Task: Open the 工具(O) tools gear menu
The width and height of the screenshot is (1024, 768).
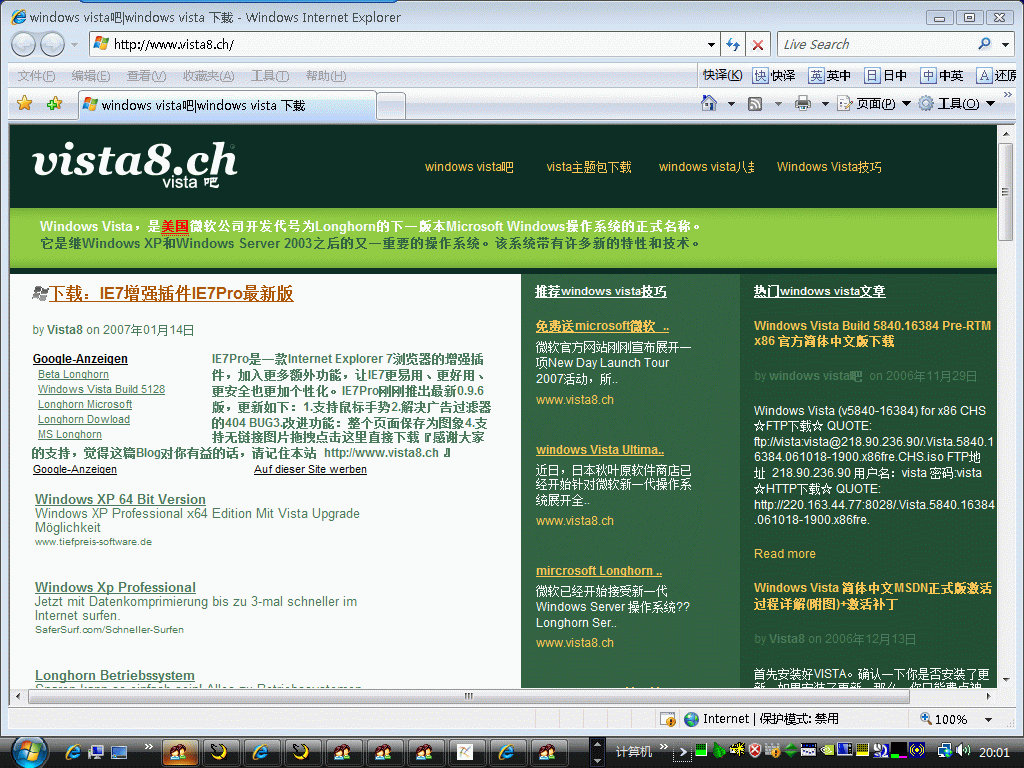Action: [x=956, y=103]
